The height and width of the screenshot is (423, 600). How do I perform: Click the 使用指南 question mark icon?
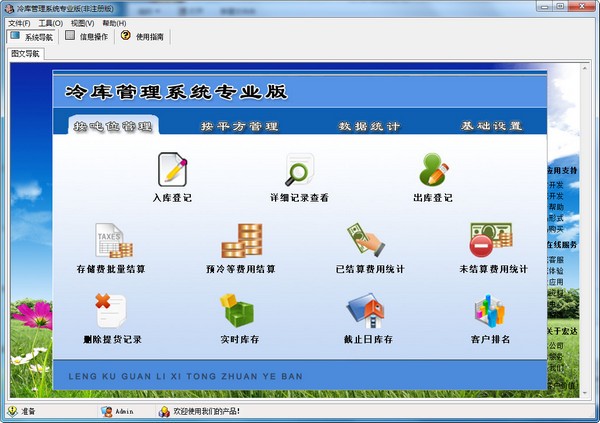(126, 36)
